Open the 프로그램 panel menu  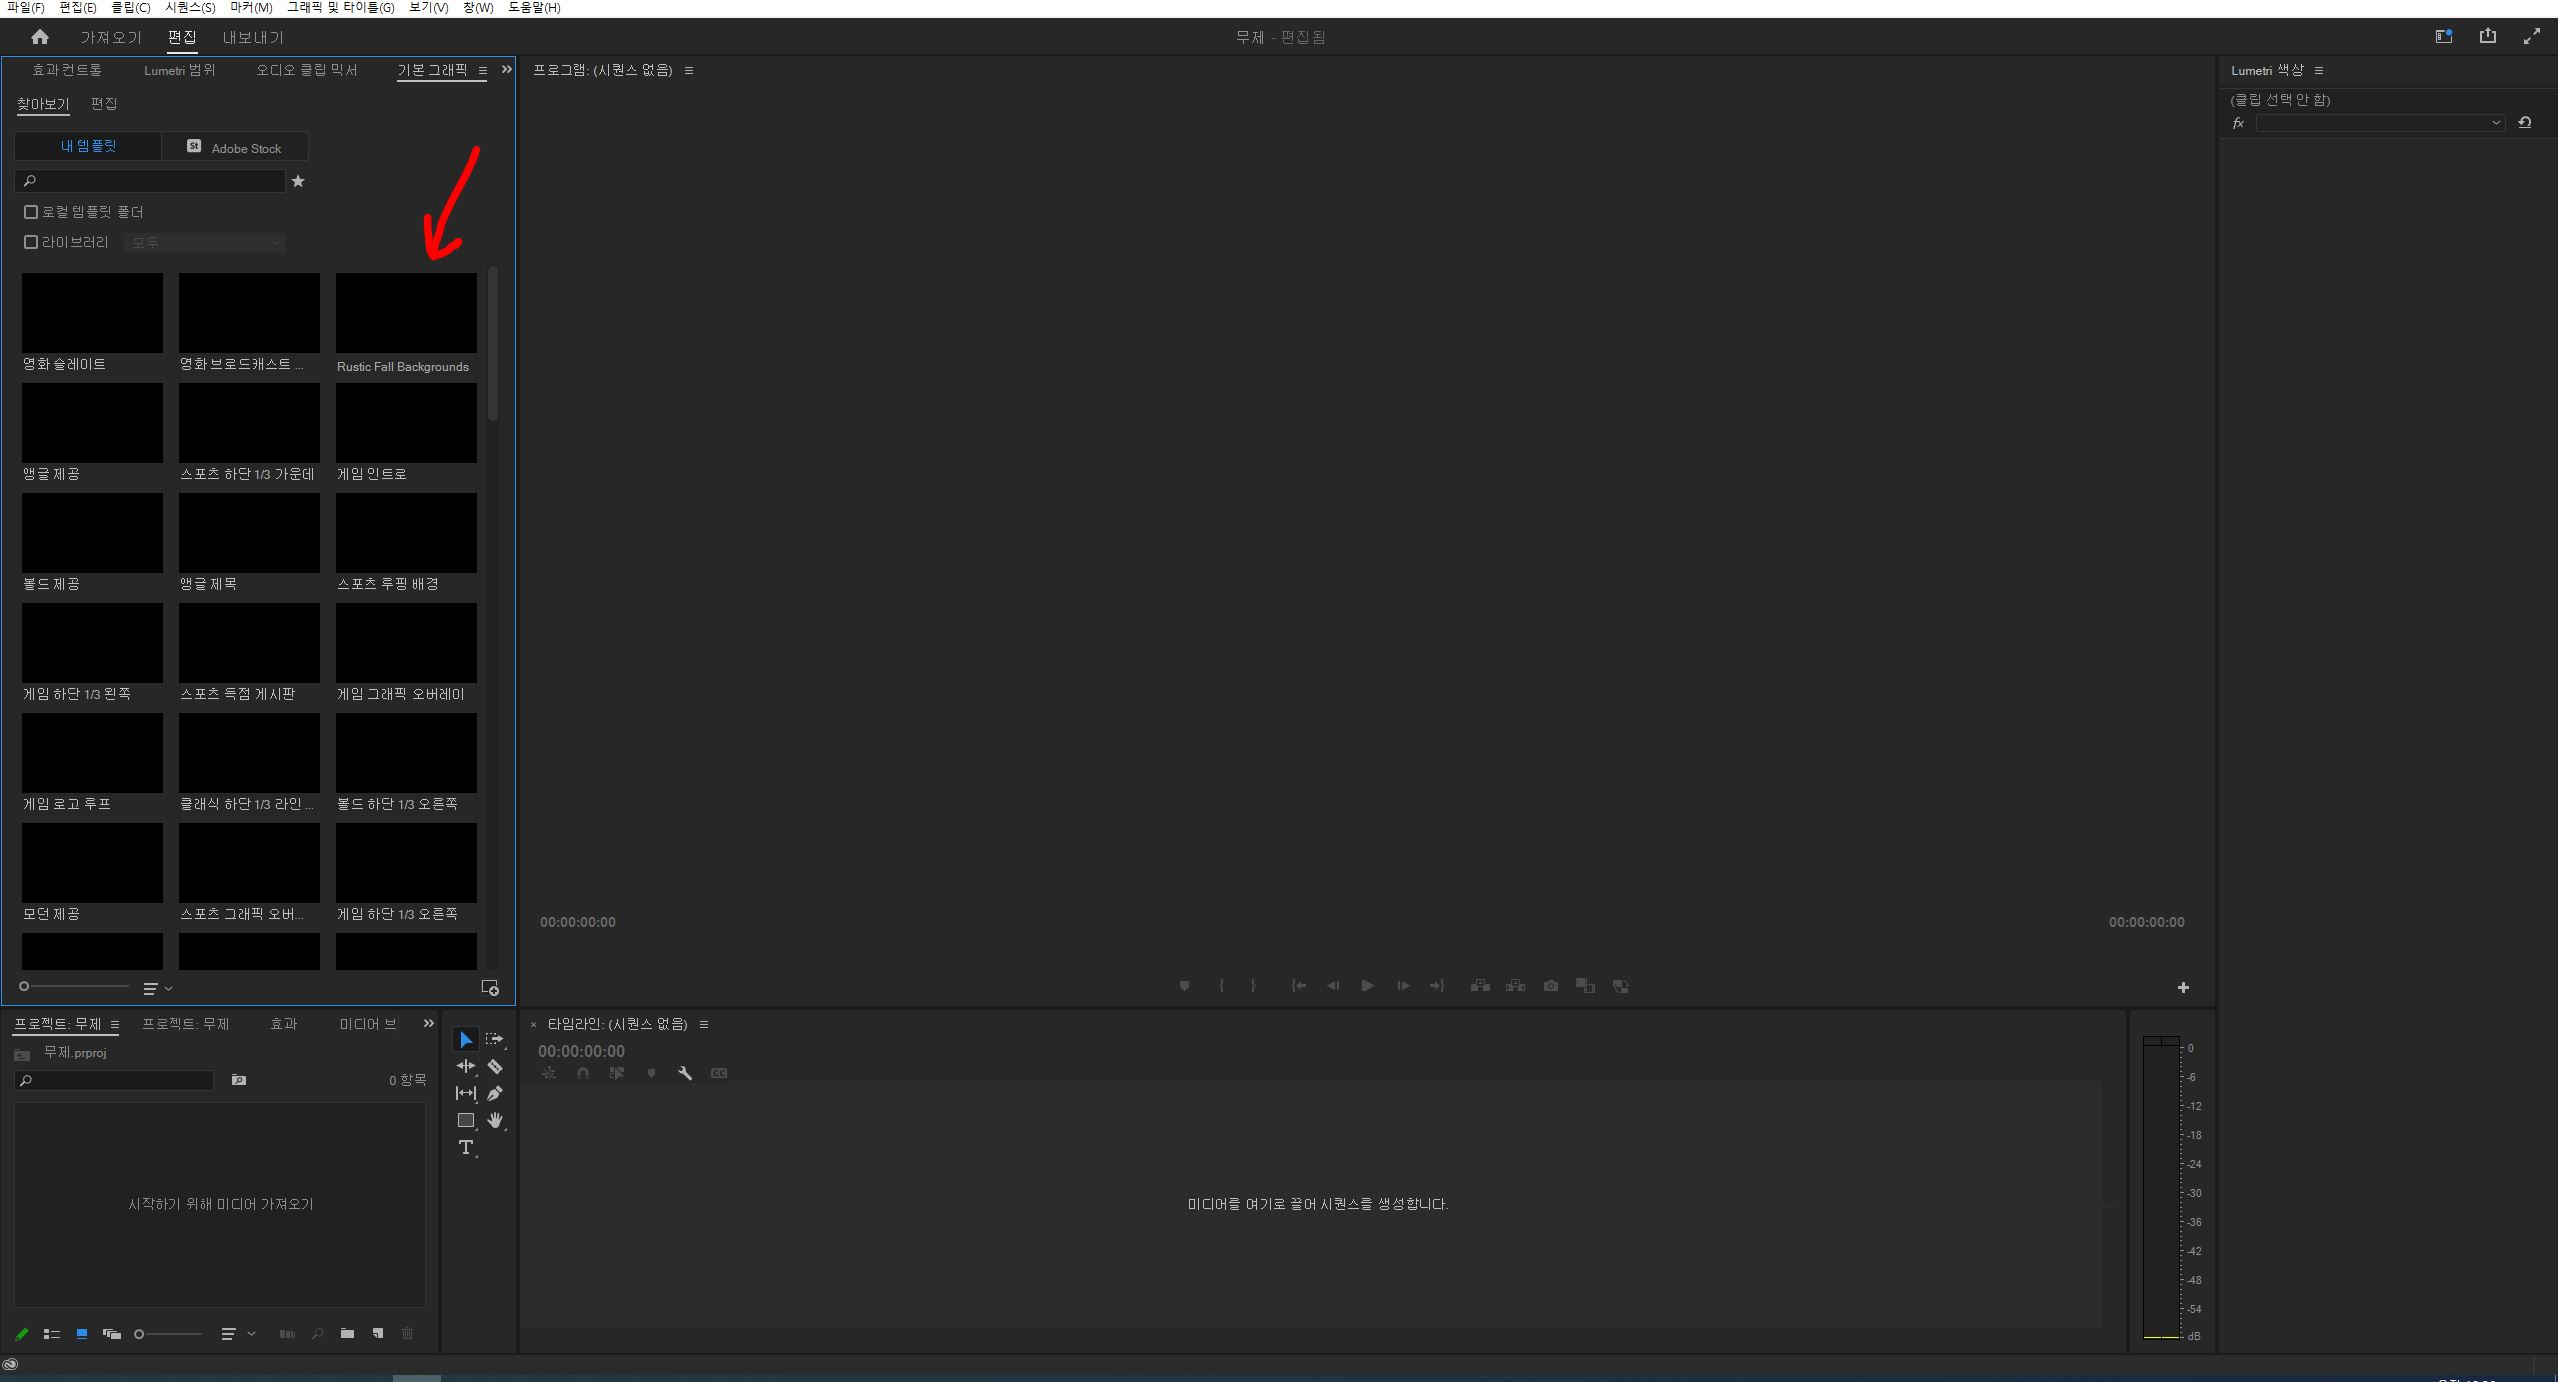(x=690, y=70)
